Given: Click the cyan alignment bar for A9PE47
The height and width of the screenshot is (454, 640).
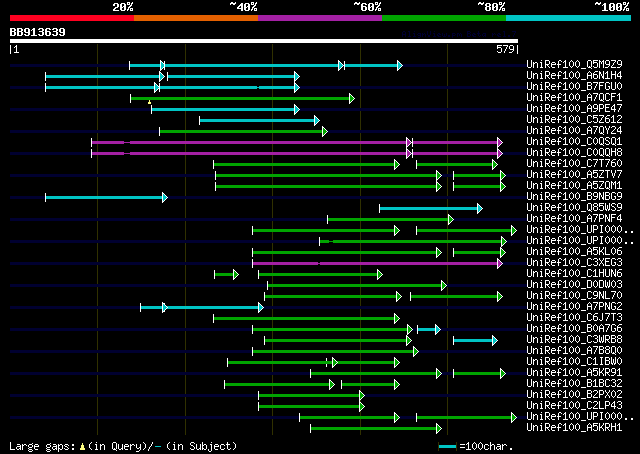Looking at the screenshot, I should pyautogui.click(x=225, y=109).
